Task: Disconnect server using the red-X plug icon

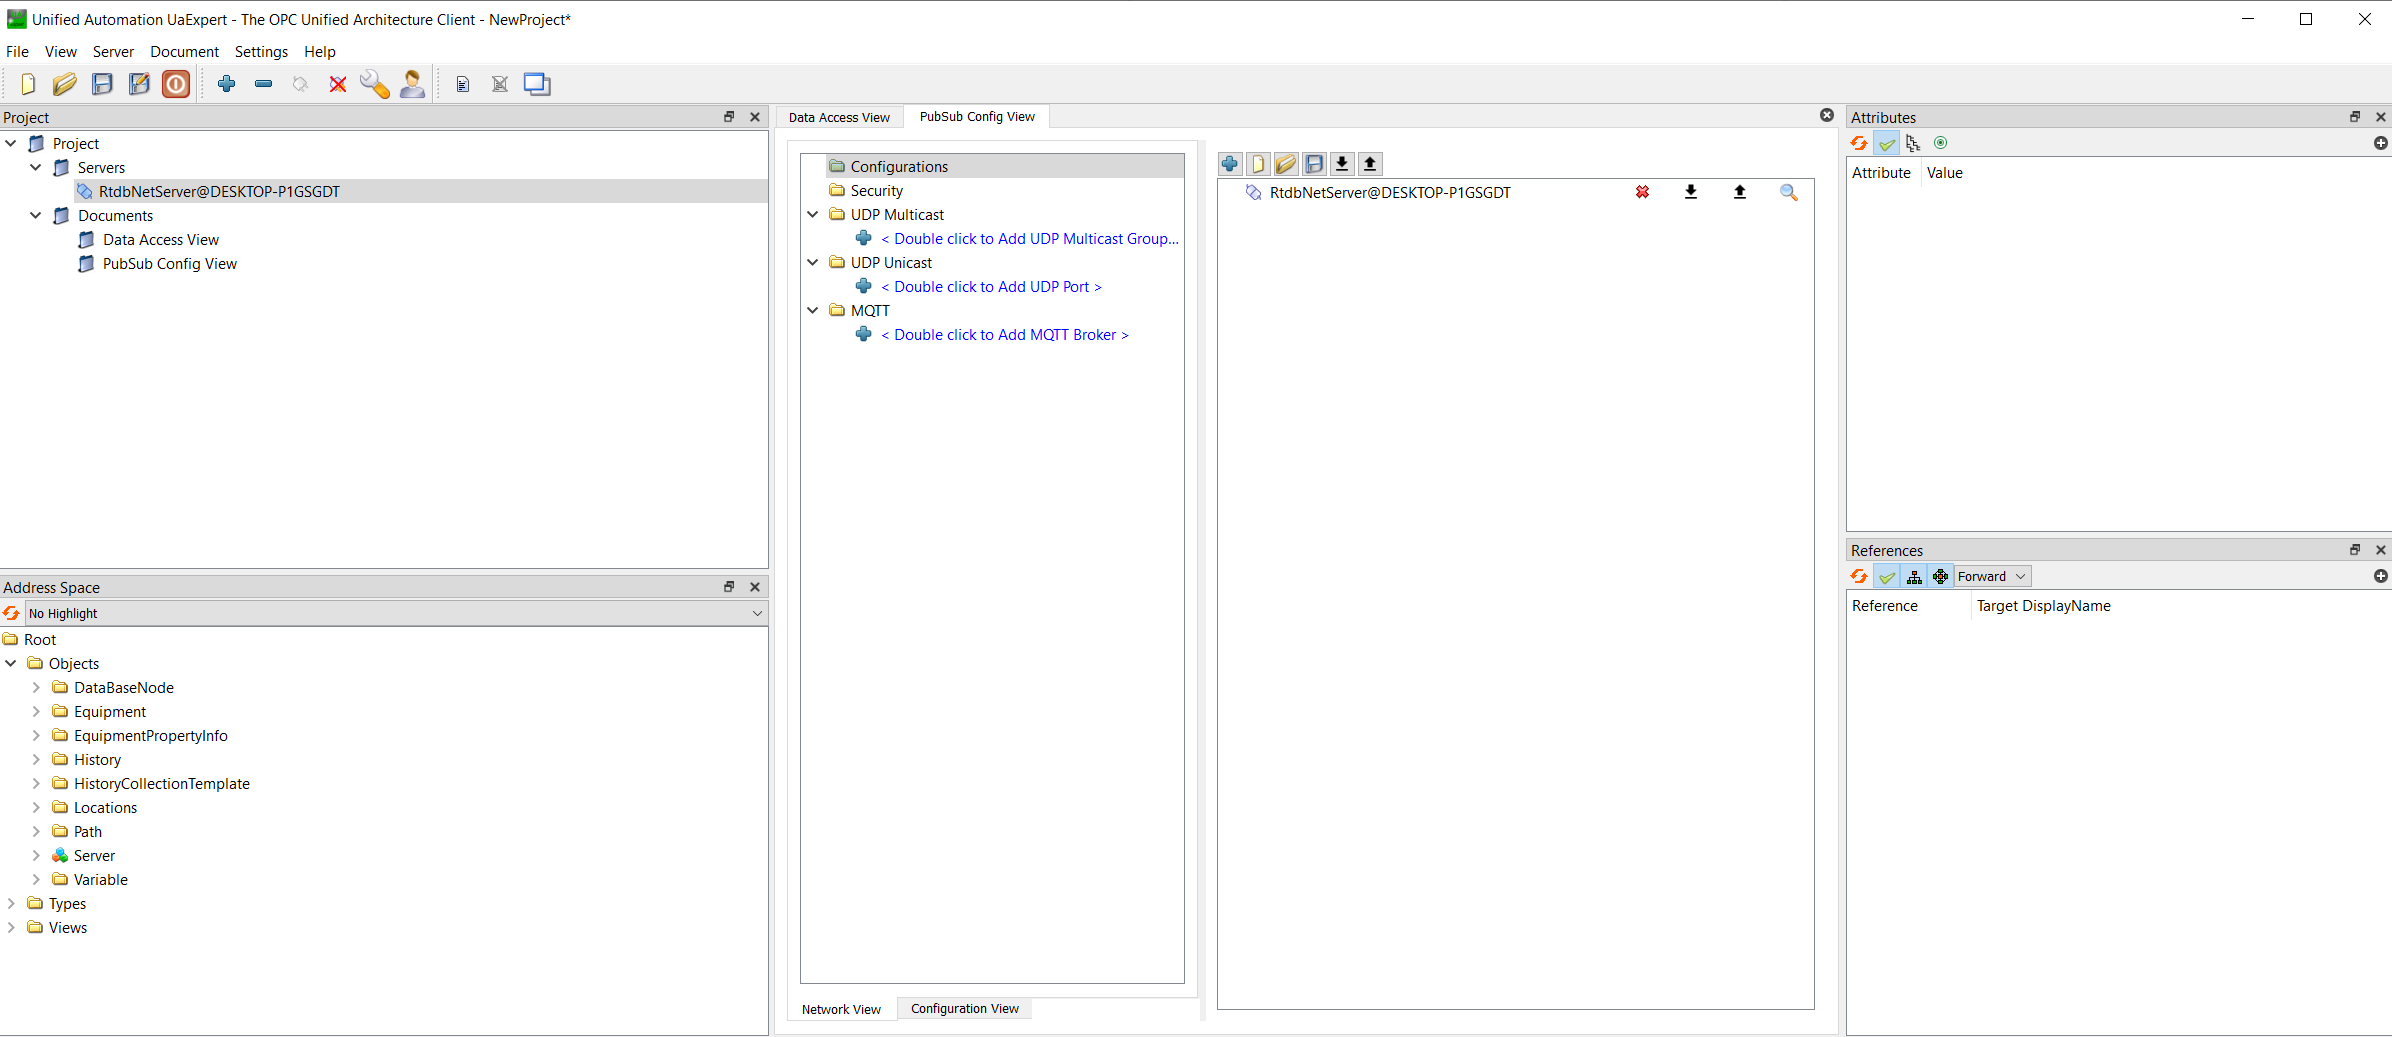Action: 338,84
